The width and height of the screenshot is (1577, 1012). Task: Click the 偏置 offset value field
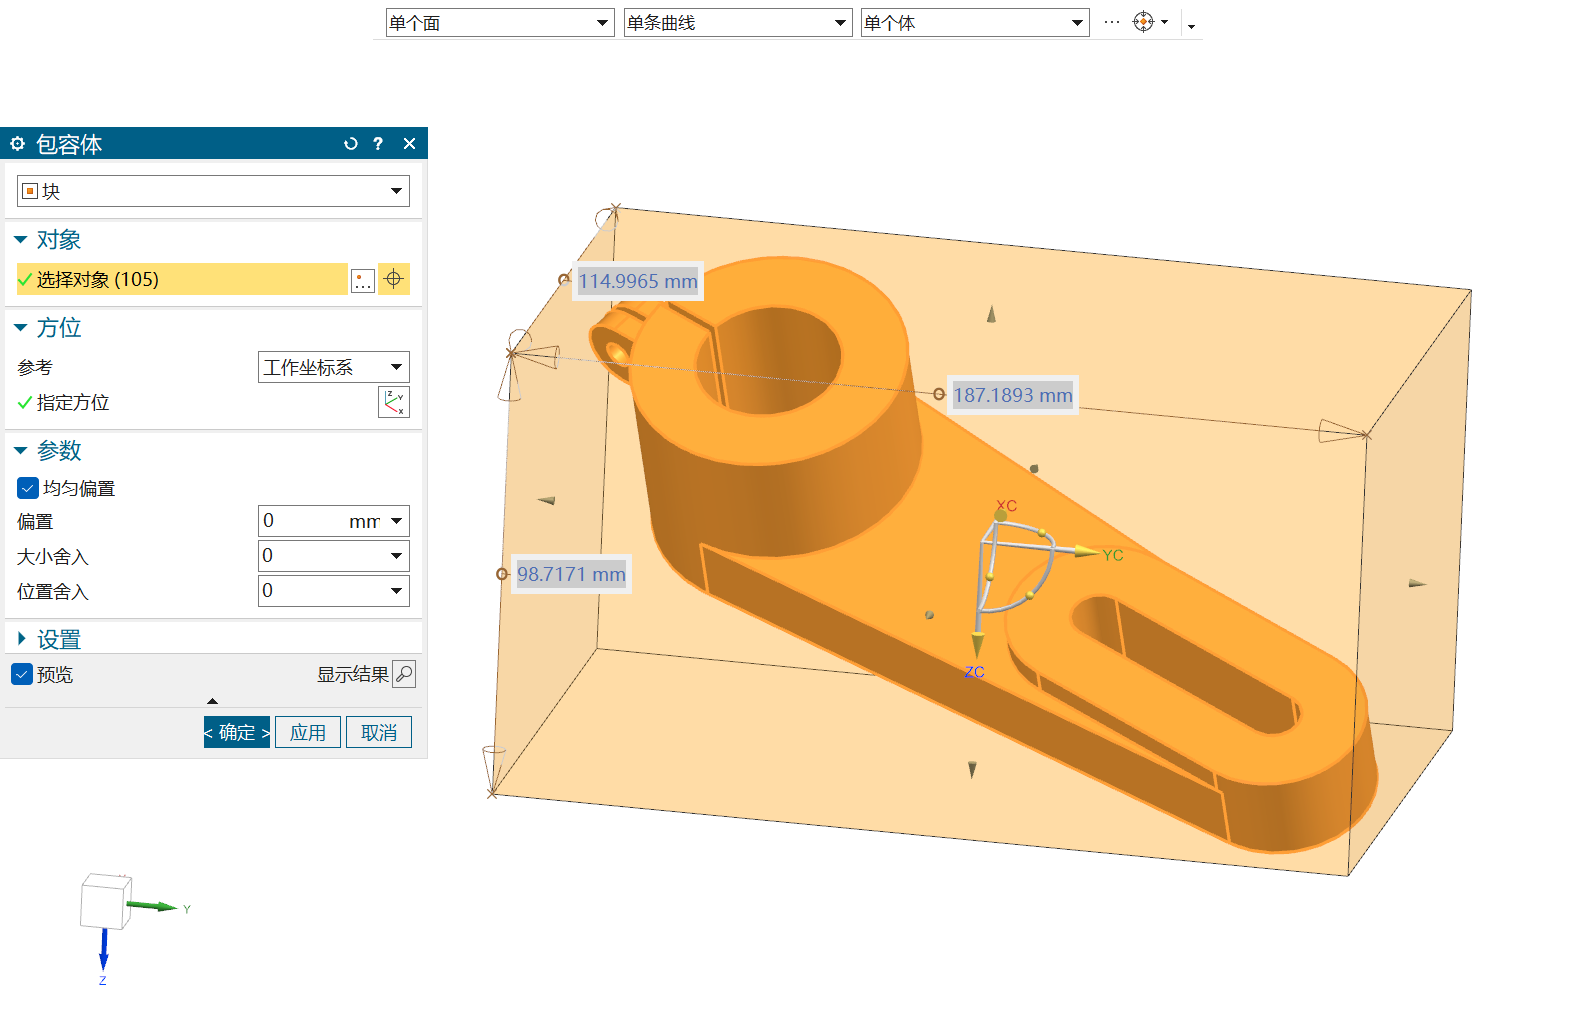coord(300,521)
